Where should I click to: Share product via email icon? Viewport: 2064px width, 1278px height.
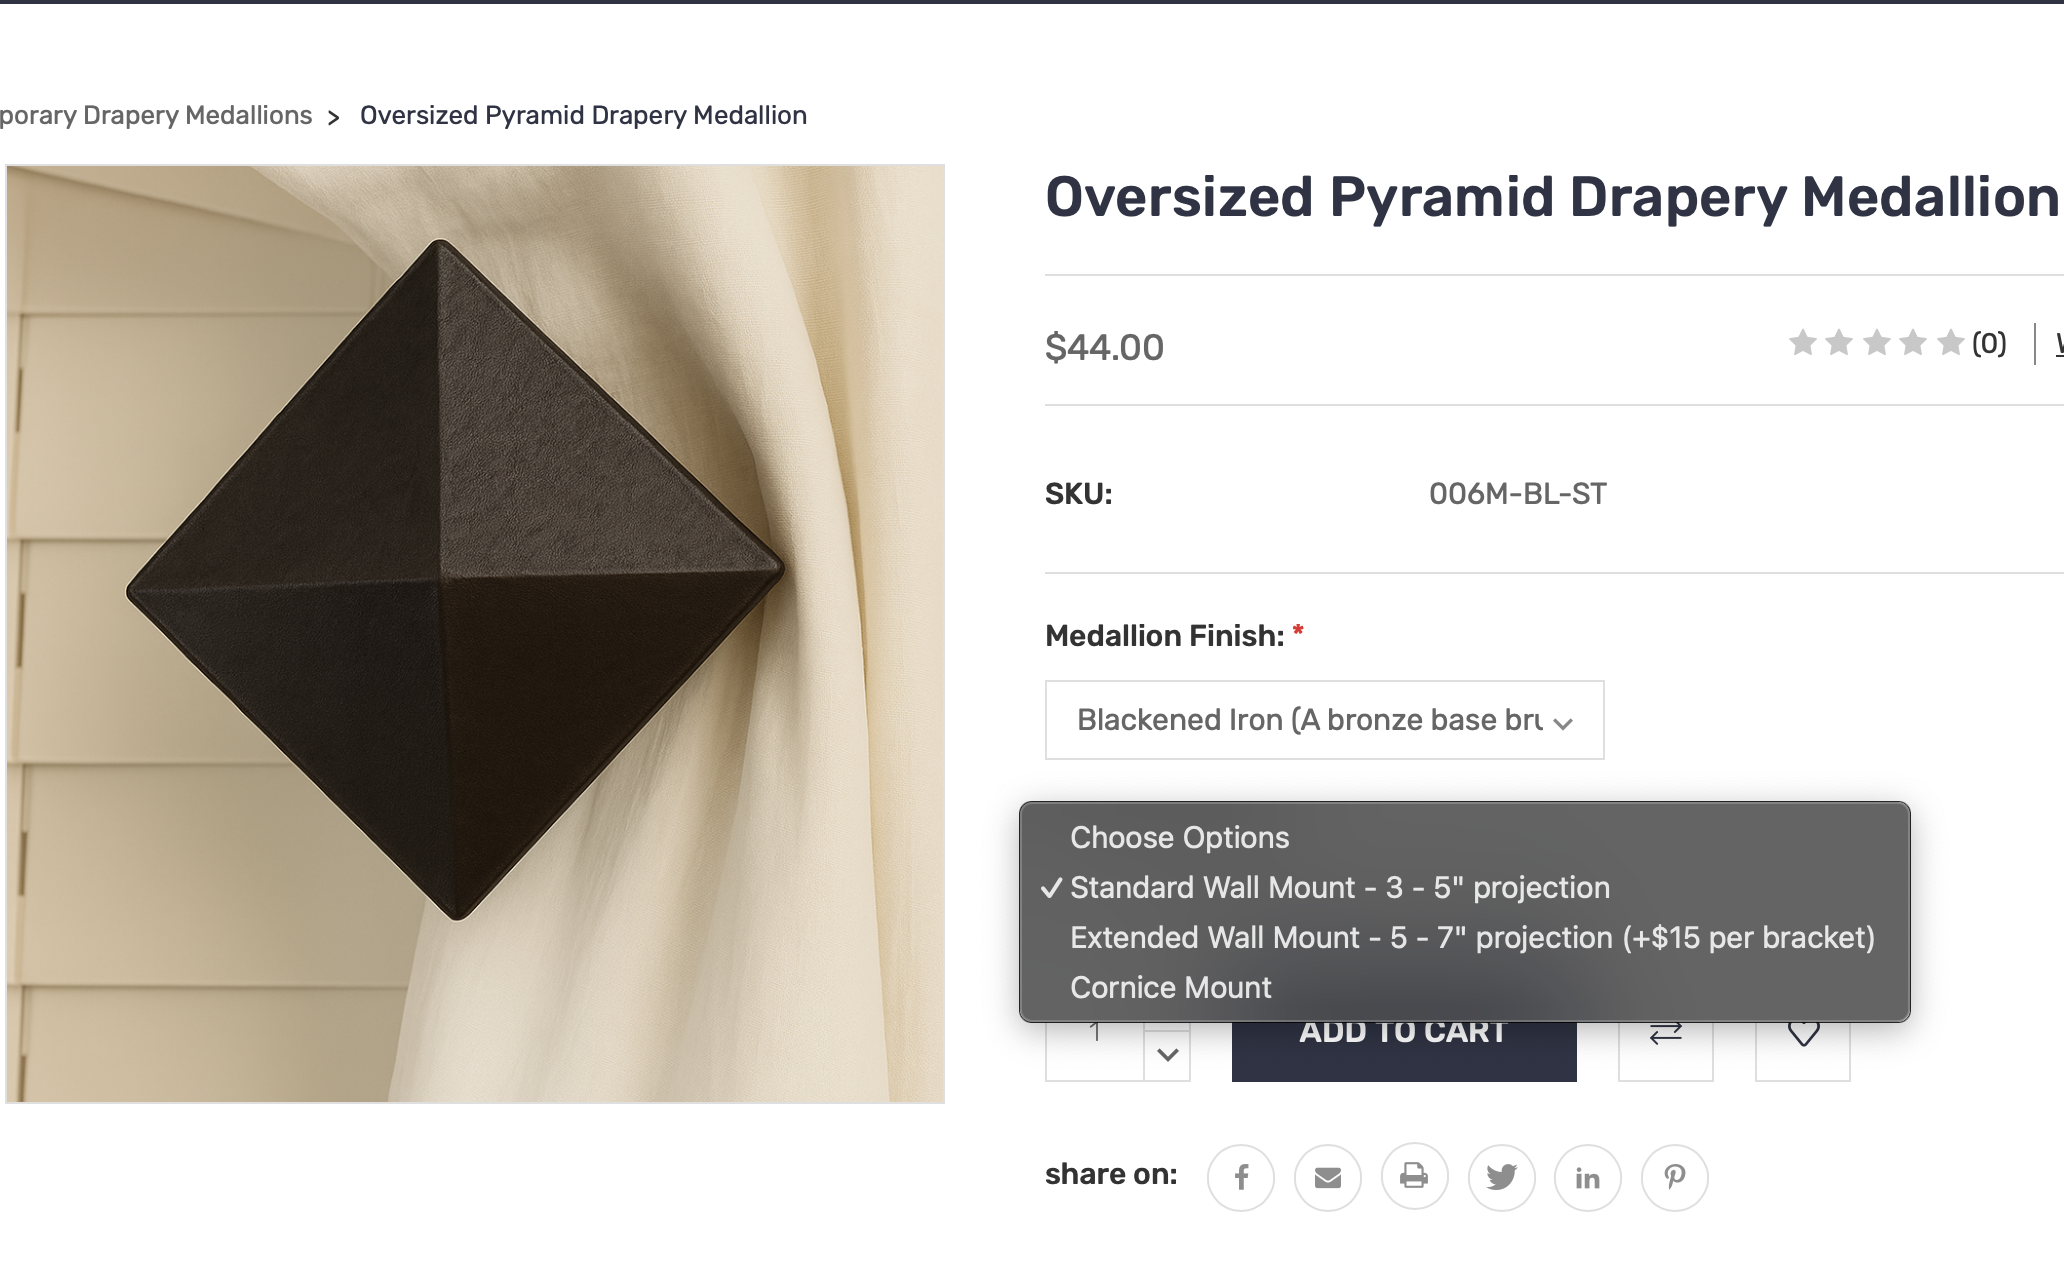pos(1327,1177)
